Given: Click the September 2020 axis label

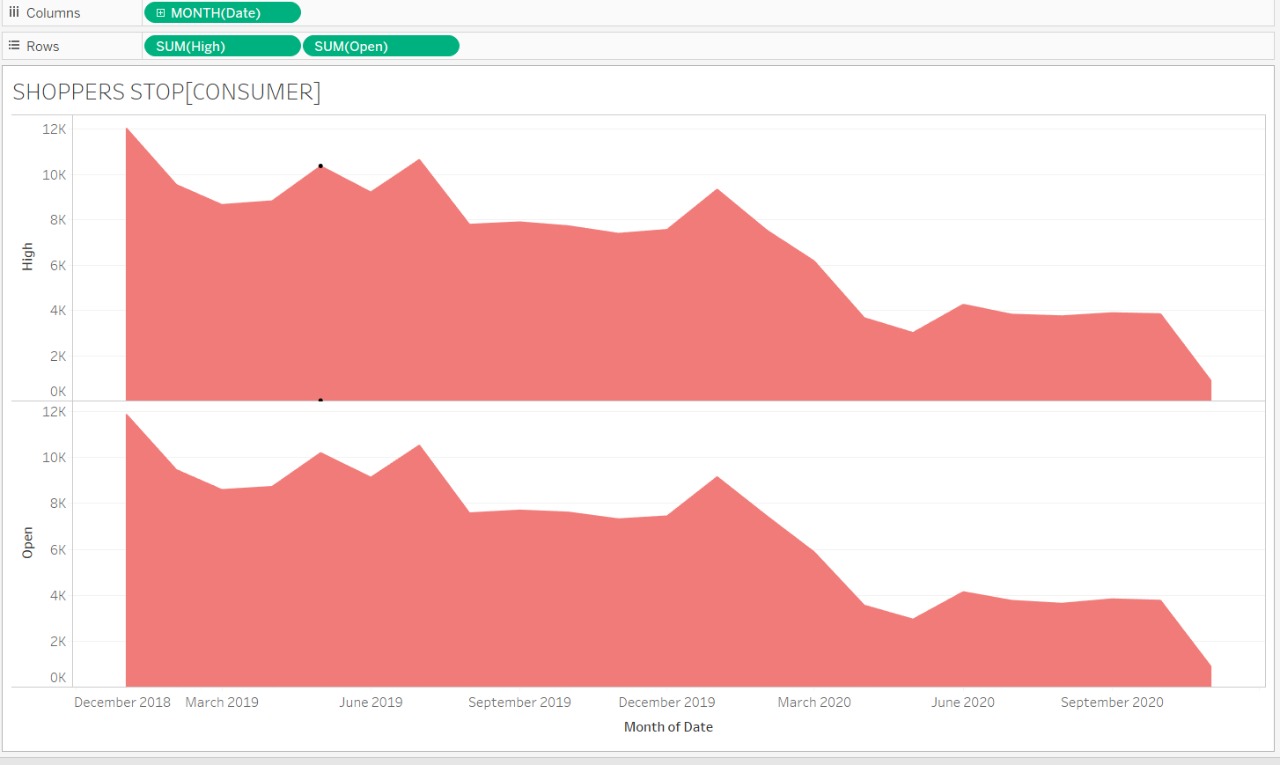Looking at the screenshot, I should point(1112,702).
